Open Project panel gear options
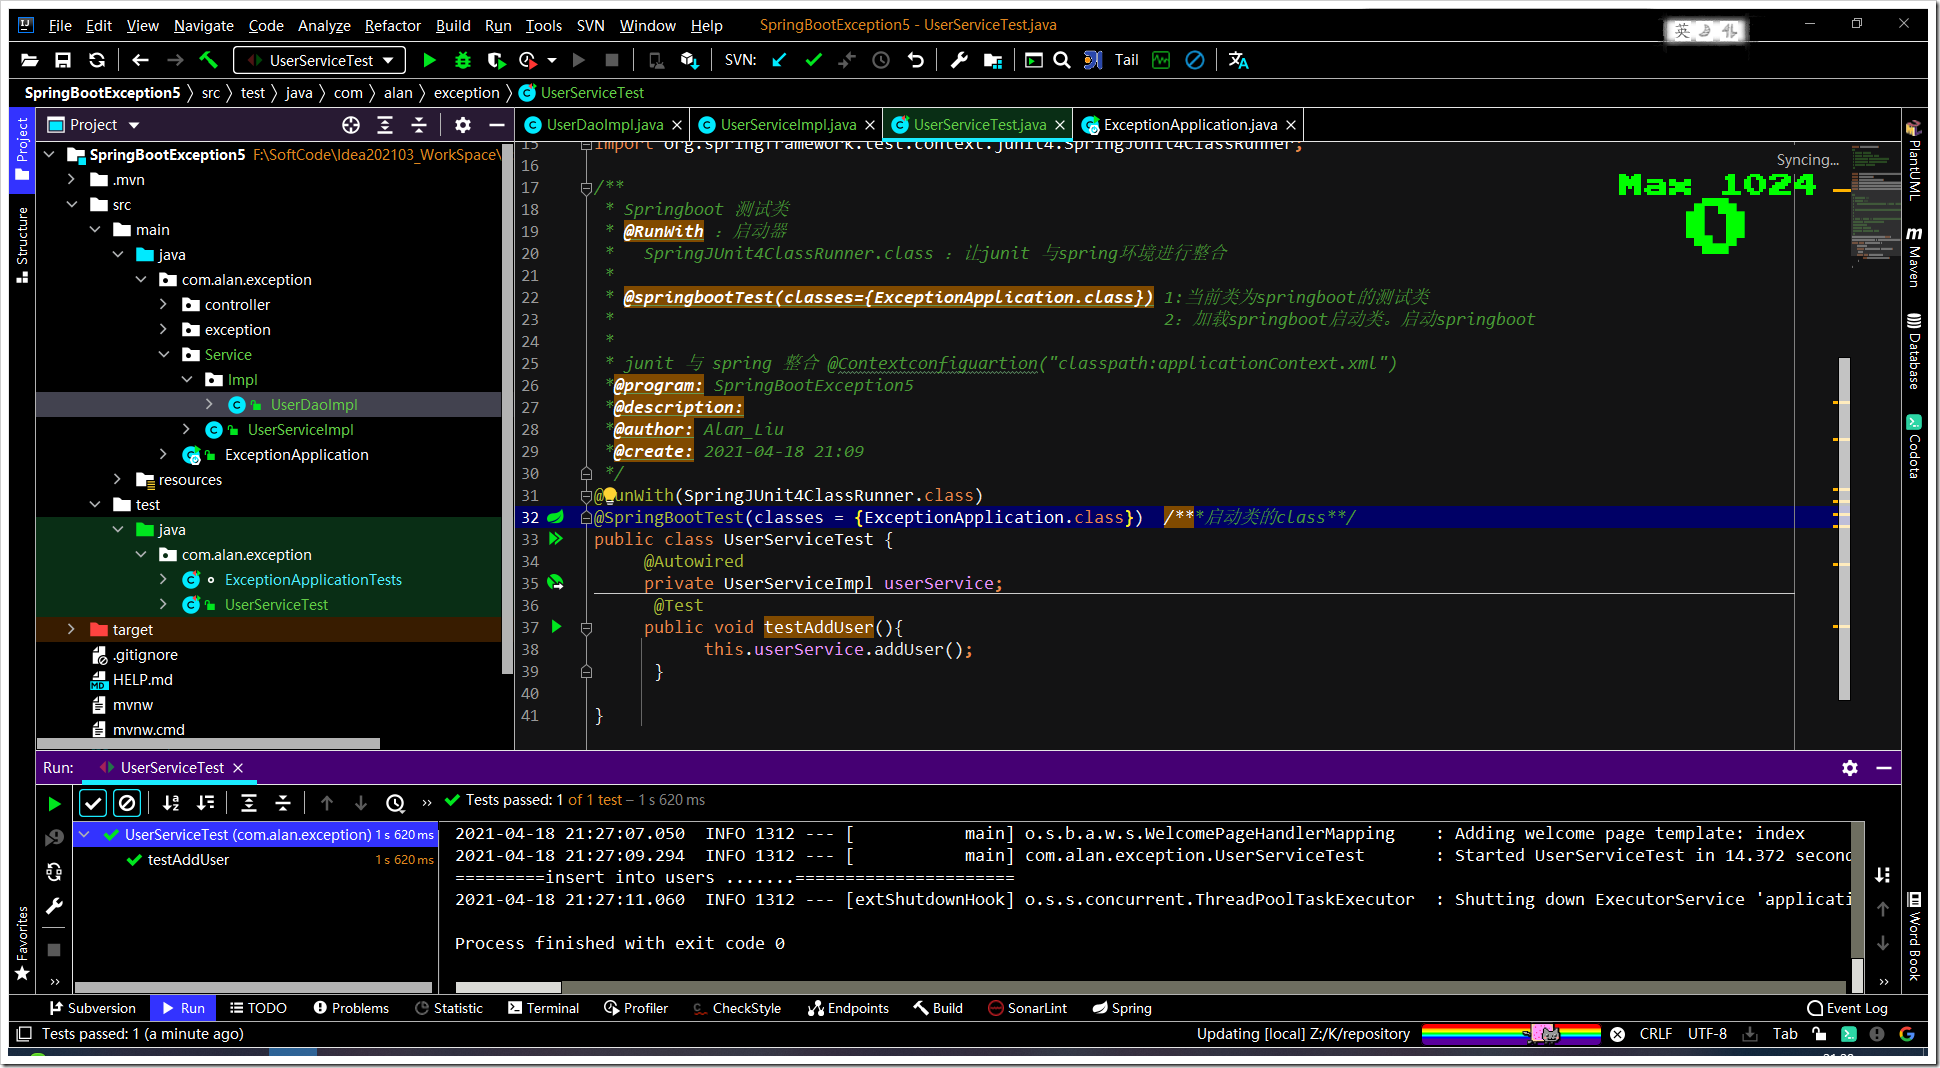The image size is (1940, 1068). point(462,125)
